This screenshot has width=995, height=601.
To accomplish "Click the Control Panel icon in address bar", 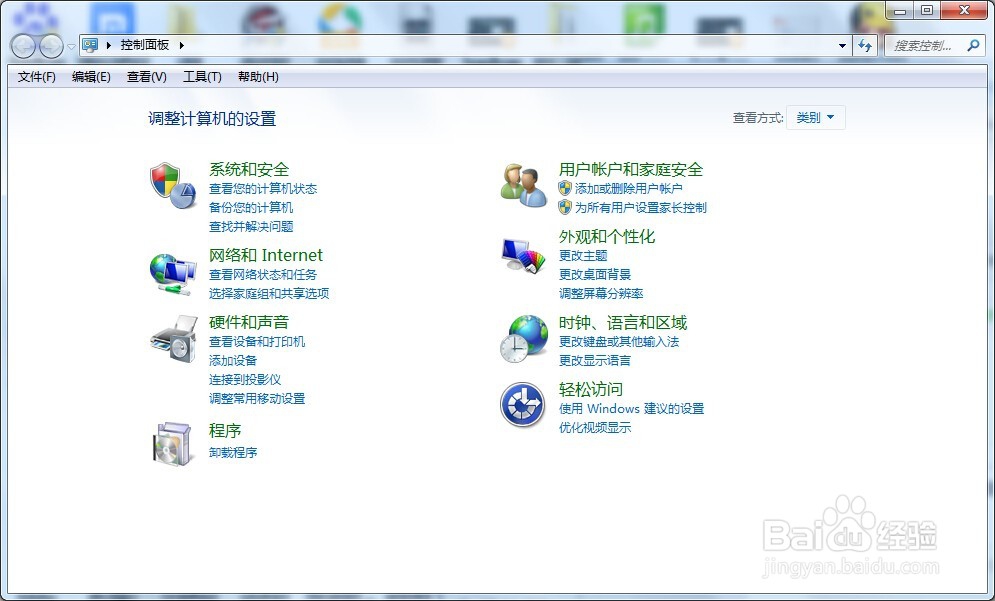I will coord(90,45).
